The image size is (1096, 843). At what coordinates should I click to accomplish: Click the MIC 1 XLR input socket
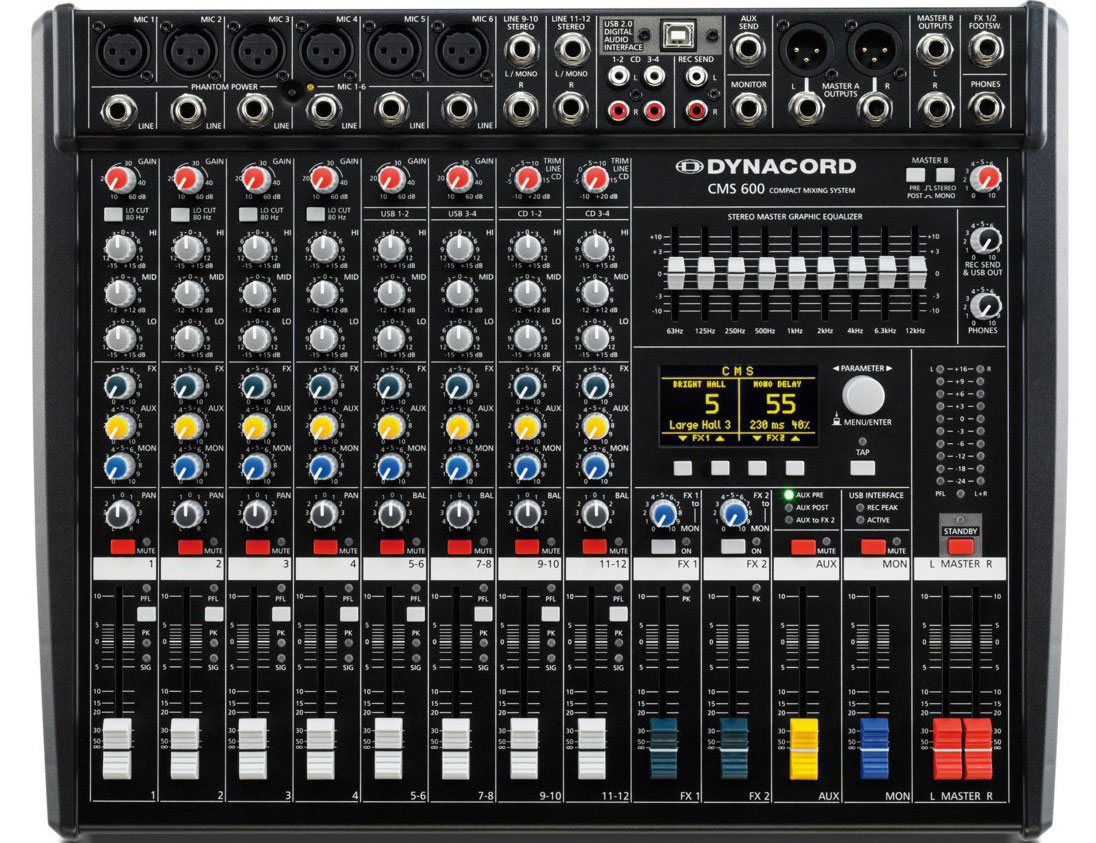point(123,51)
